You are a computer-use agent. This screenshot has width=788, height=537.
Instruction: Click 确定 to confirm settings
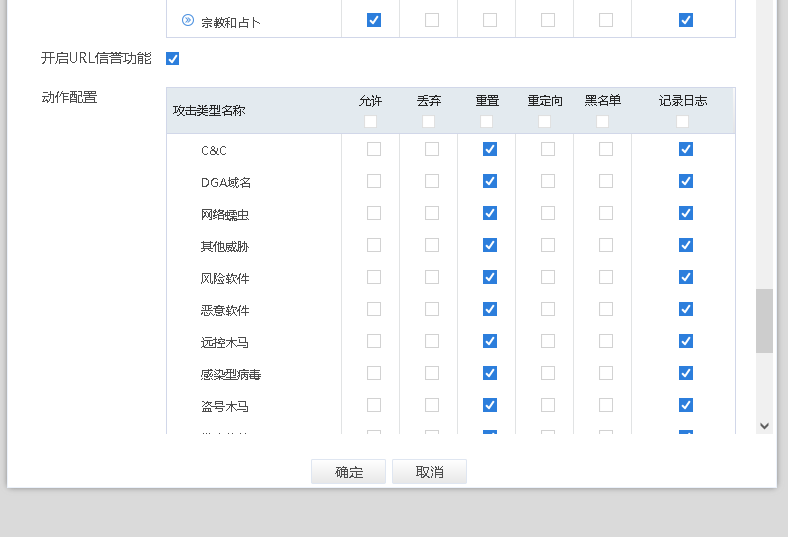348,472
